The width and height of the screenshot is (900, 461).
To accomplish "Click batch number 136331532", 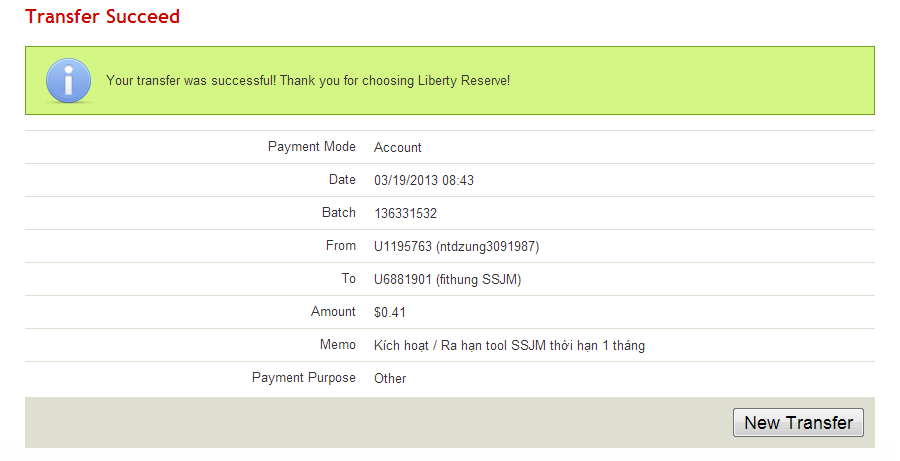I will 405,214.
